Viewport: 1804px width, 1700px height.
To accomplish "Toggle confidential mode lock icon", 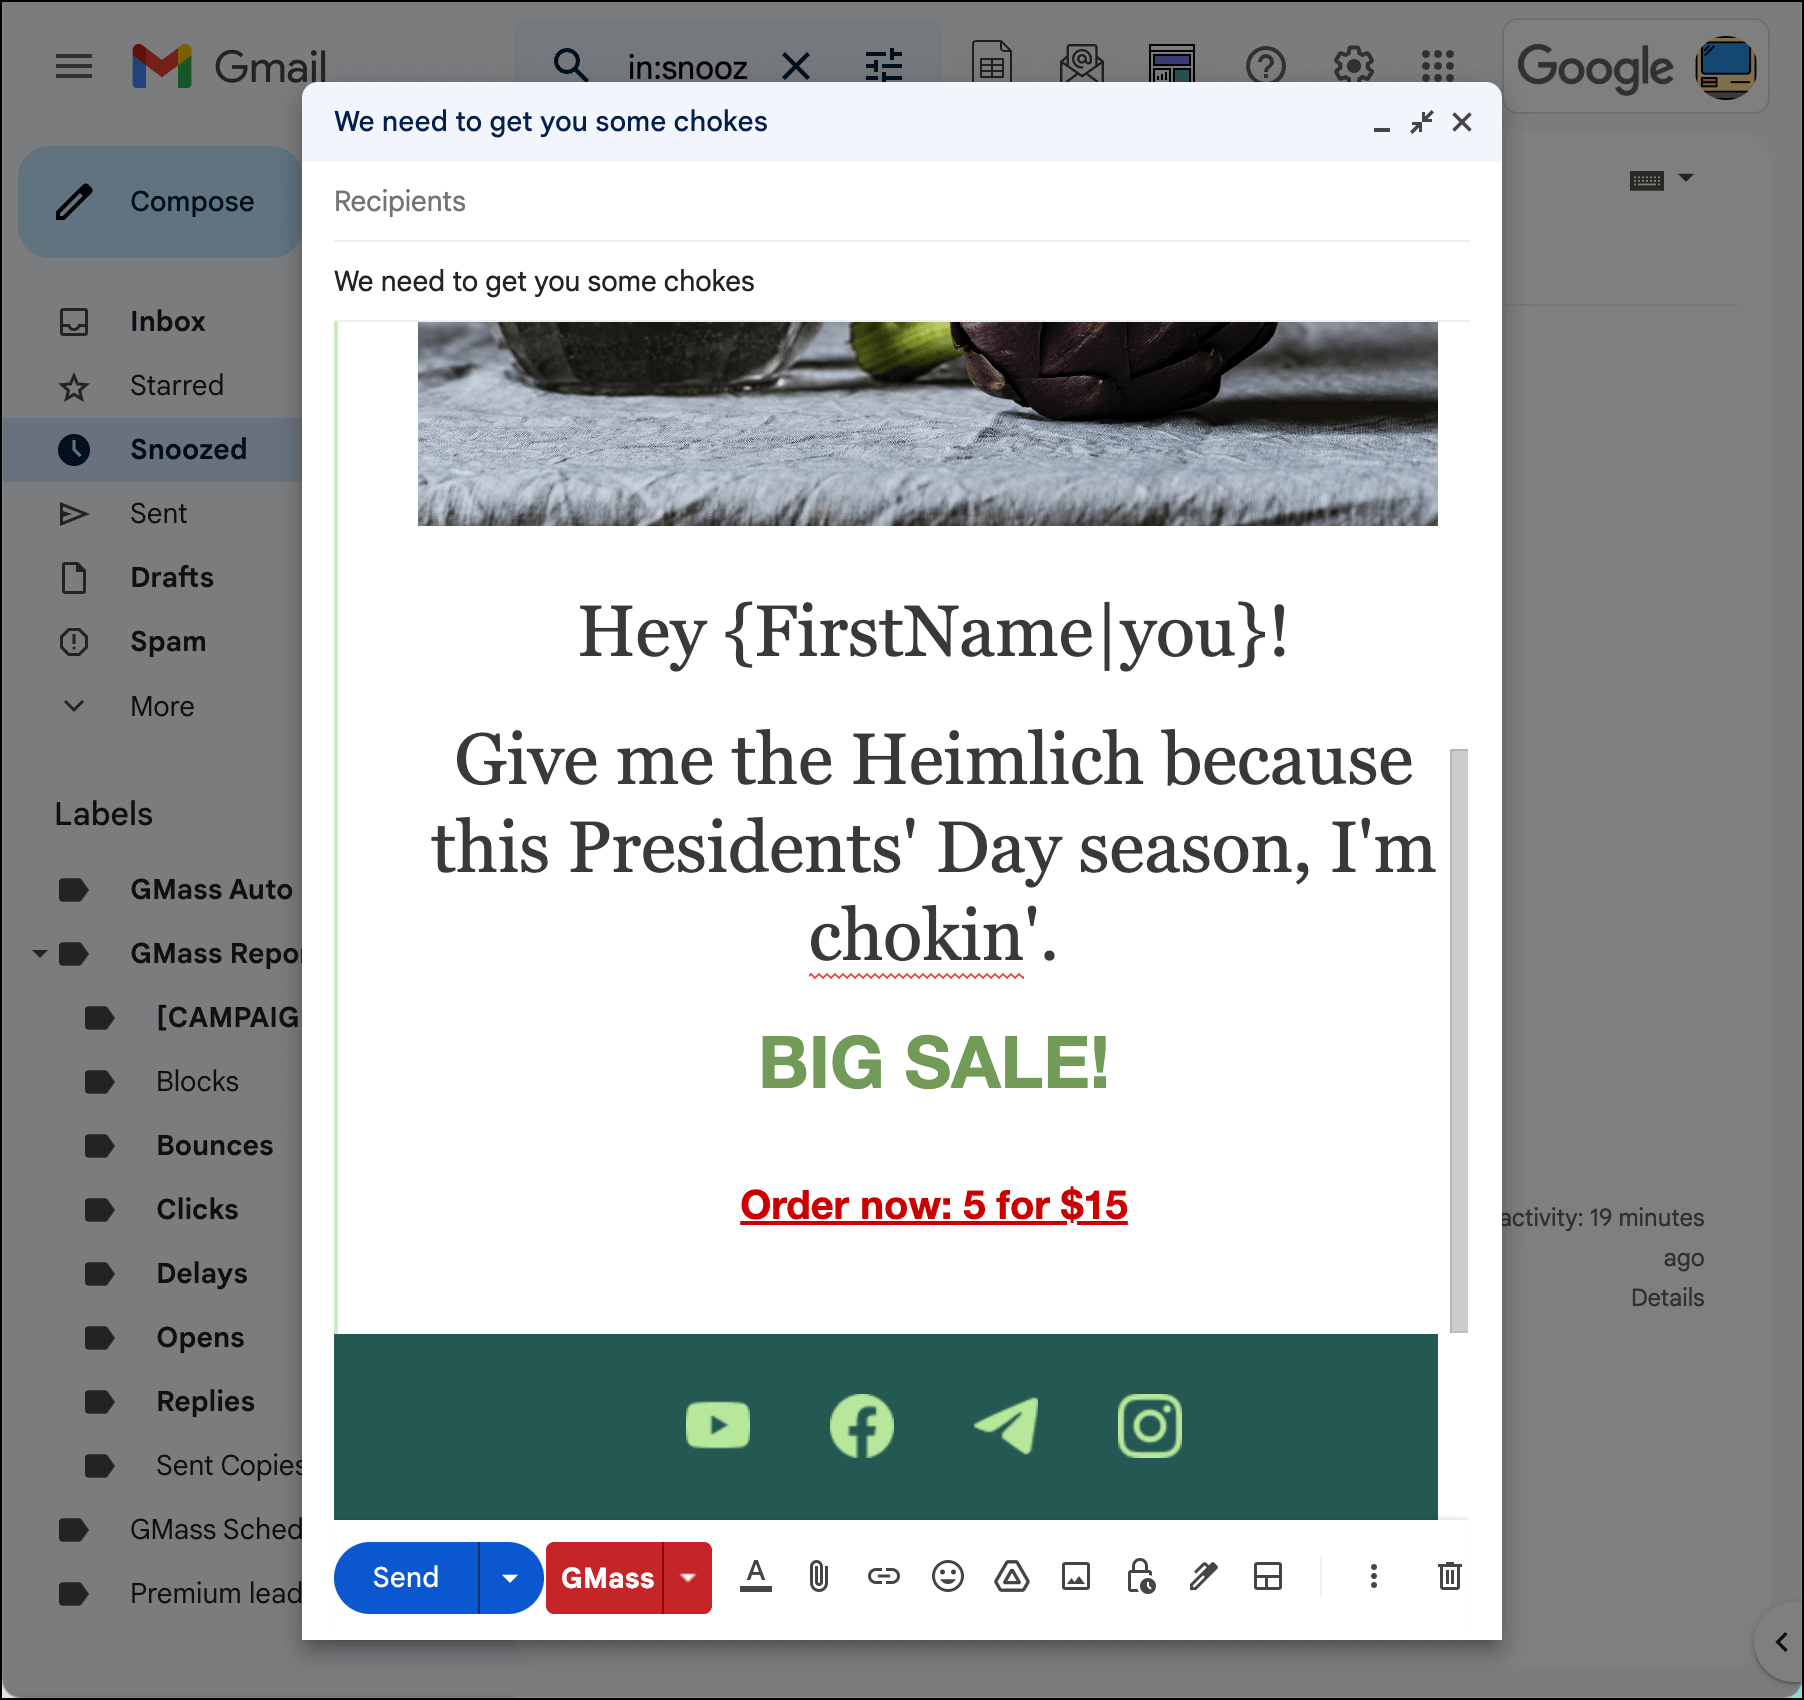I will point(1140,1578).
